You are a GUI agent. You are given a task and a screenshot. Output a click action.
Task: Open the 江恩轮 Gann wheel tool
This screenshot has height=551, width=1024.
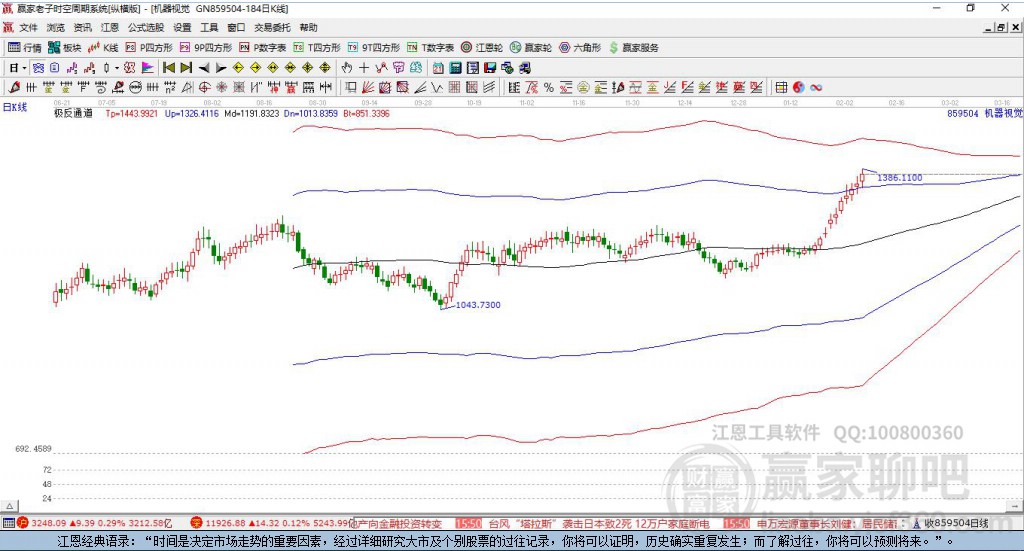pyautogui.click(x=482, y=47)
